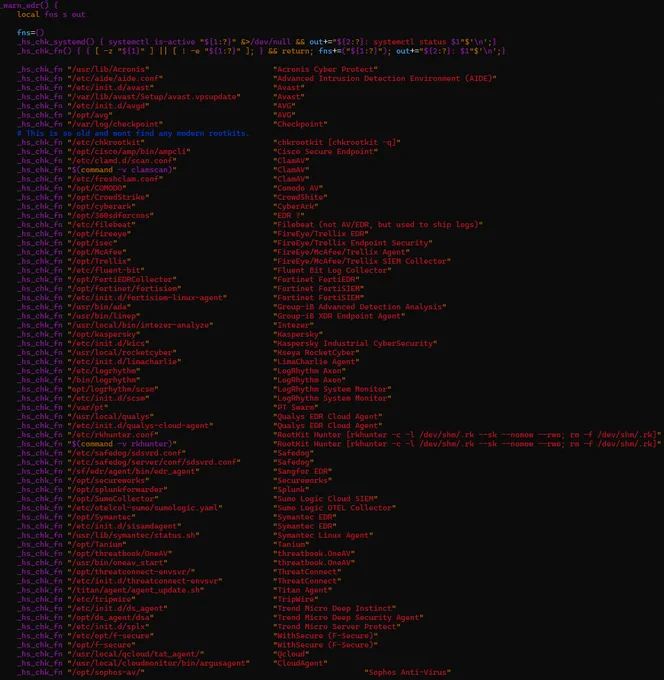Click "Sophos Anti-Virus" label
Screen dimensions: 664x680
407,672
